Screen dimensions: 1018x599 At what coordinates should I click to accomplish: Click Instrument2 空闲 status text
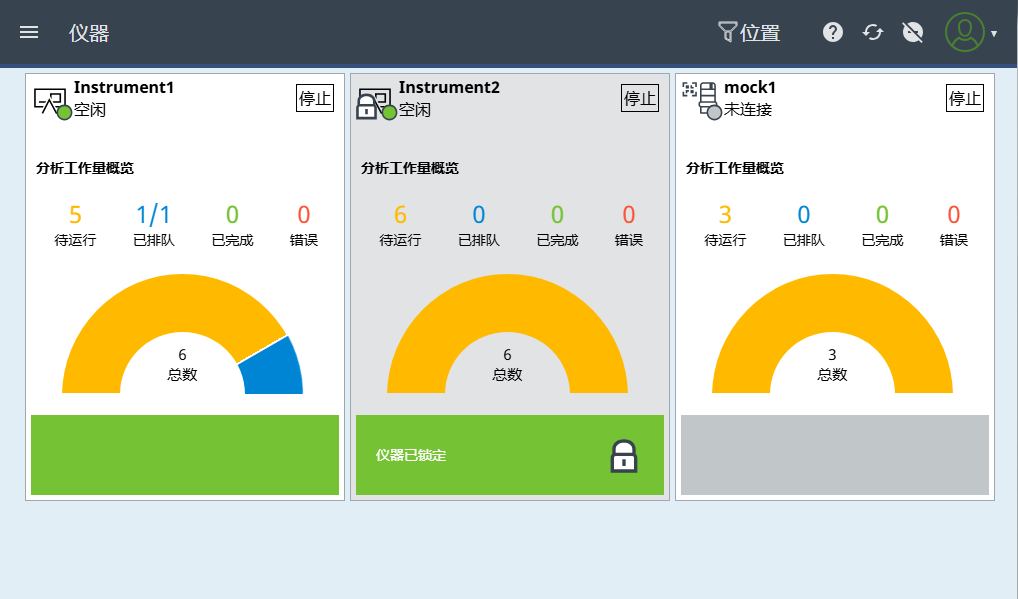[x=415, y=110]
